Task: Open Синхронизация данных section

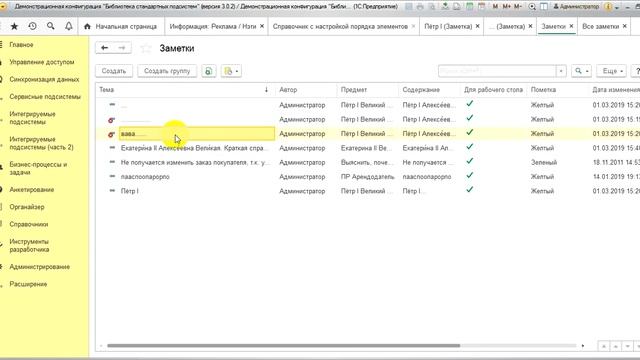Action: tap(44, 79)
